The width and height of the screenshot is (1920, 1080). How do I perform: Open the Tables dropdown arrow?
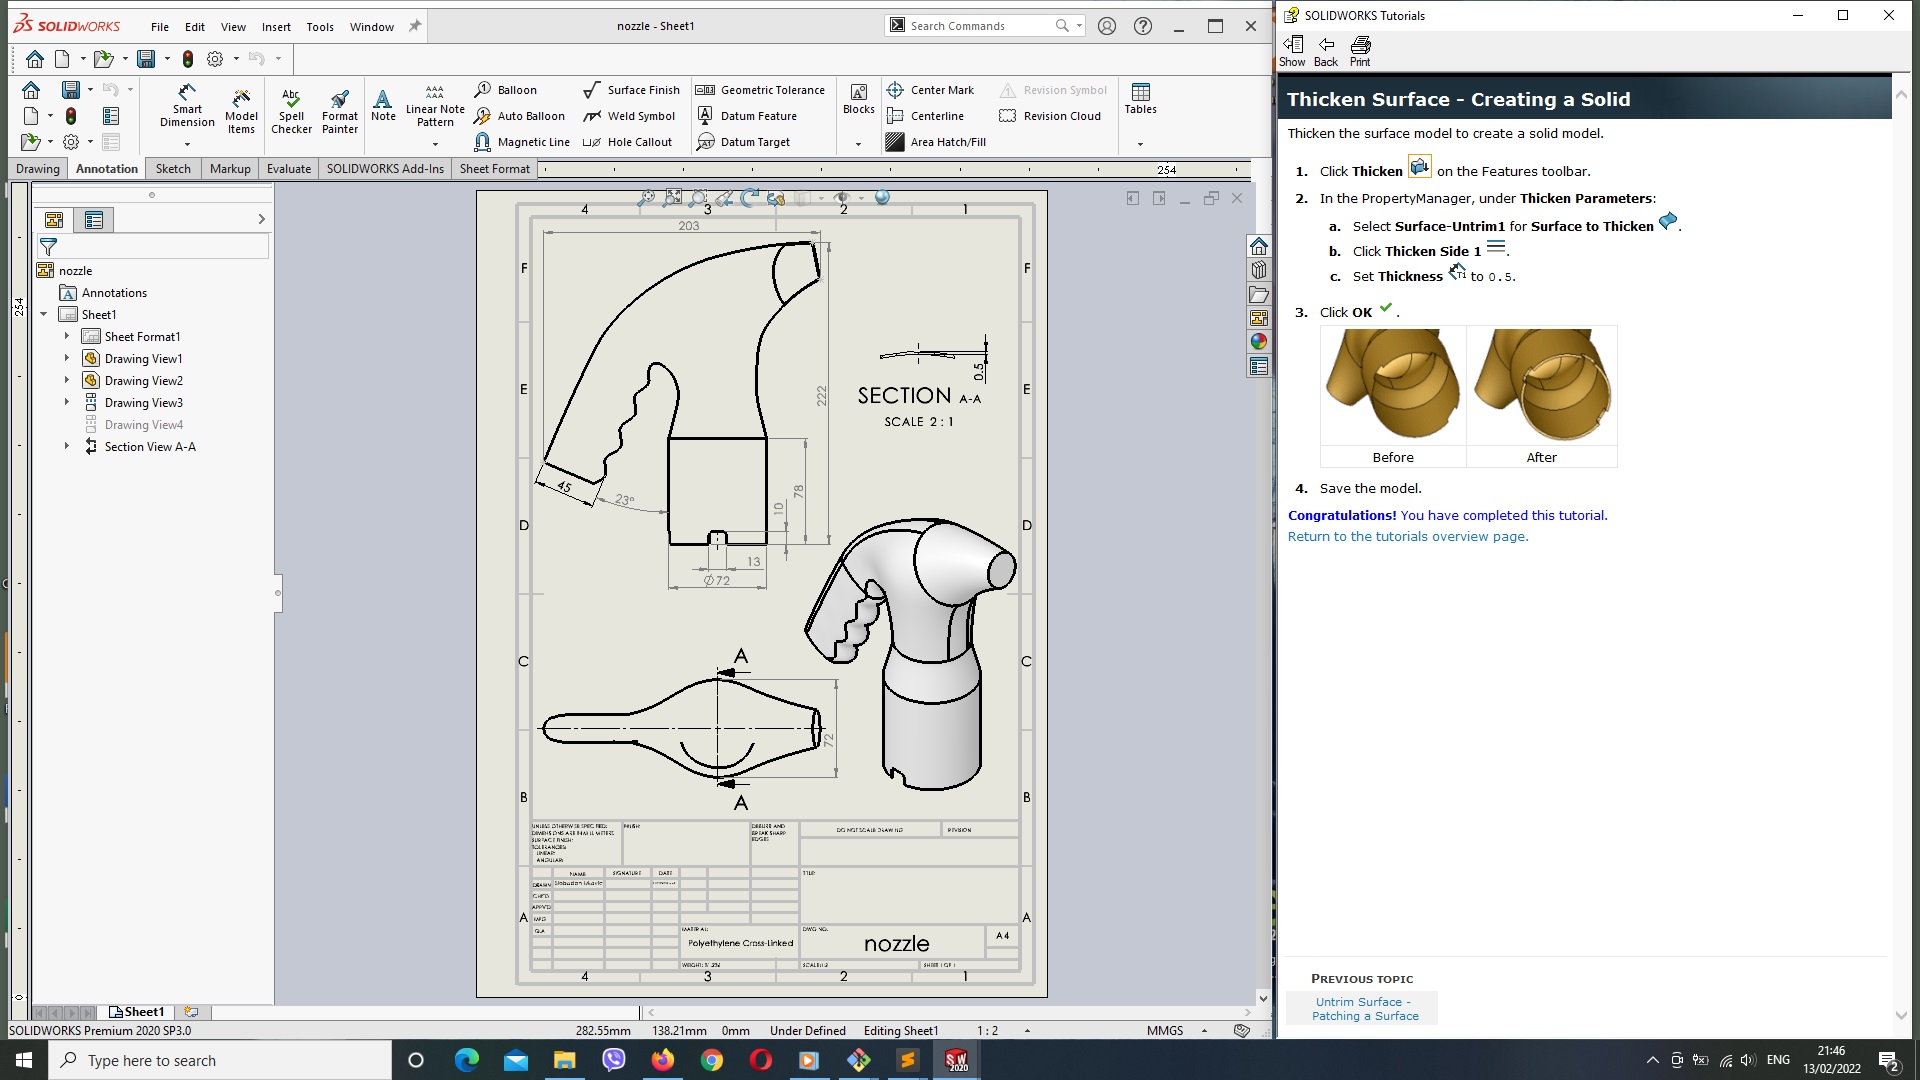coord(1140,144)
